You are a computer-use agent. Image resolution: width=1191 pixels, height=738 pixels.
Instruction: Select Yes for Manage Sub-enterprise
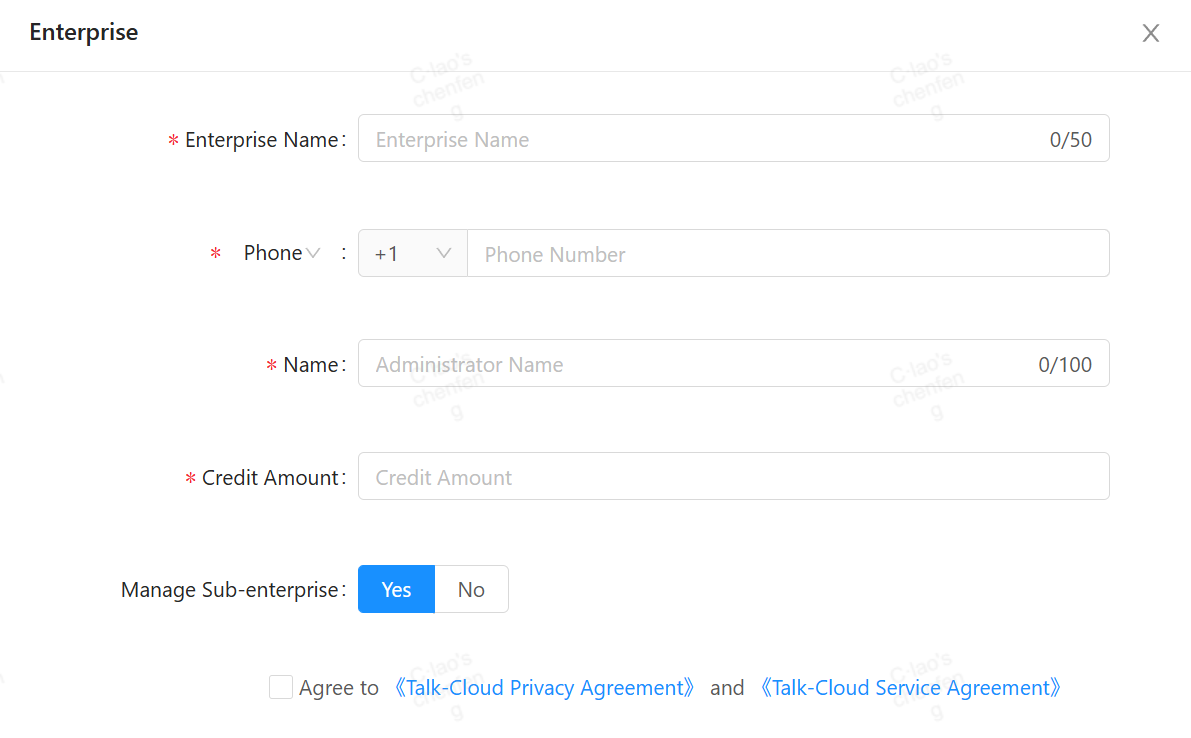(x=396, y=589)
